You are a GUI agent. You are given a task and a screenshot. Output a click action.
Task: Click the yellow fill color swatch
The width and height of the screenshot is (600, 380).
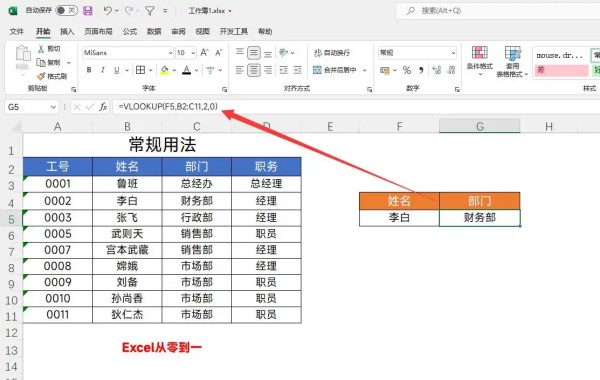(165, 70)
